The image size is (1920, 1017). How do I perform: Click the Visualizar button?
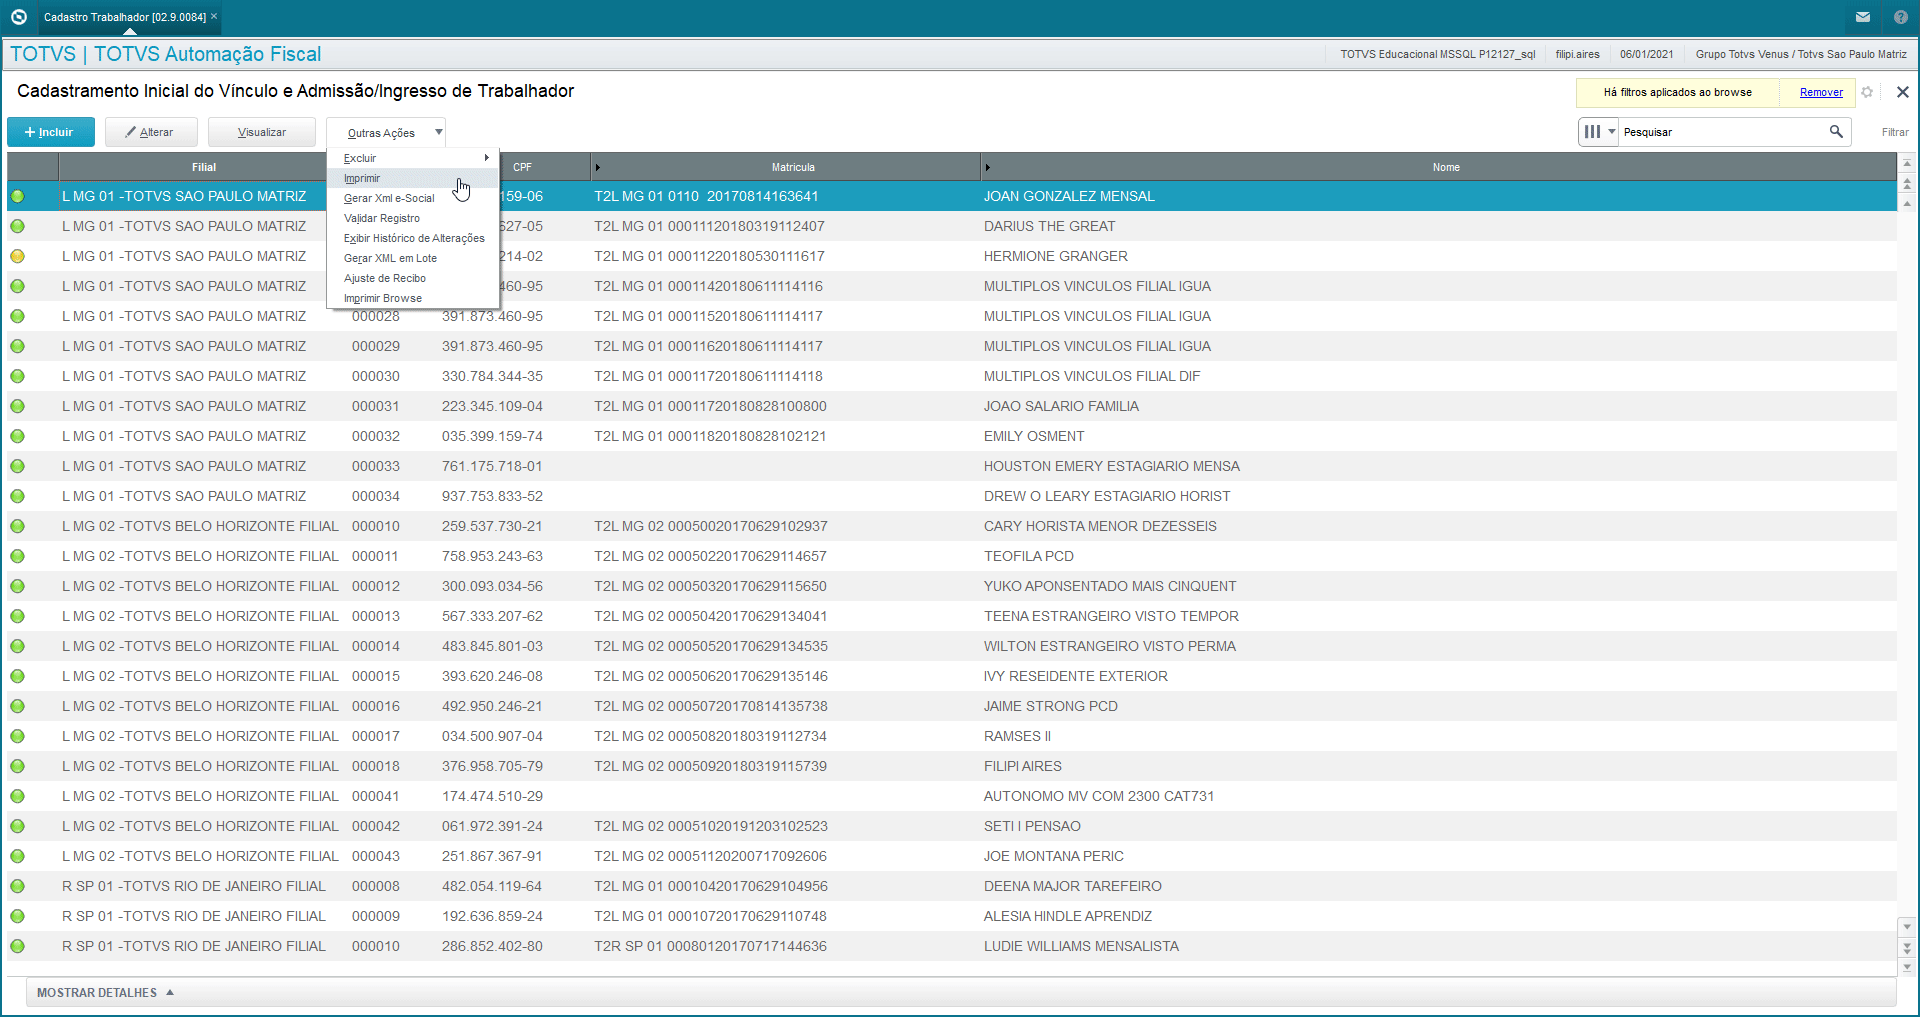(x=262, y=132)
